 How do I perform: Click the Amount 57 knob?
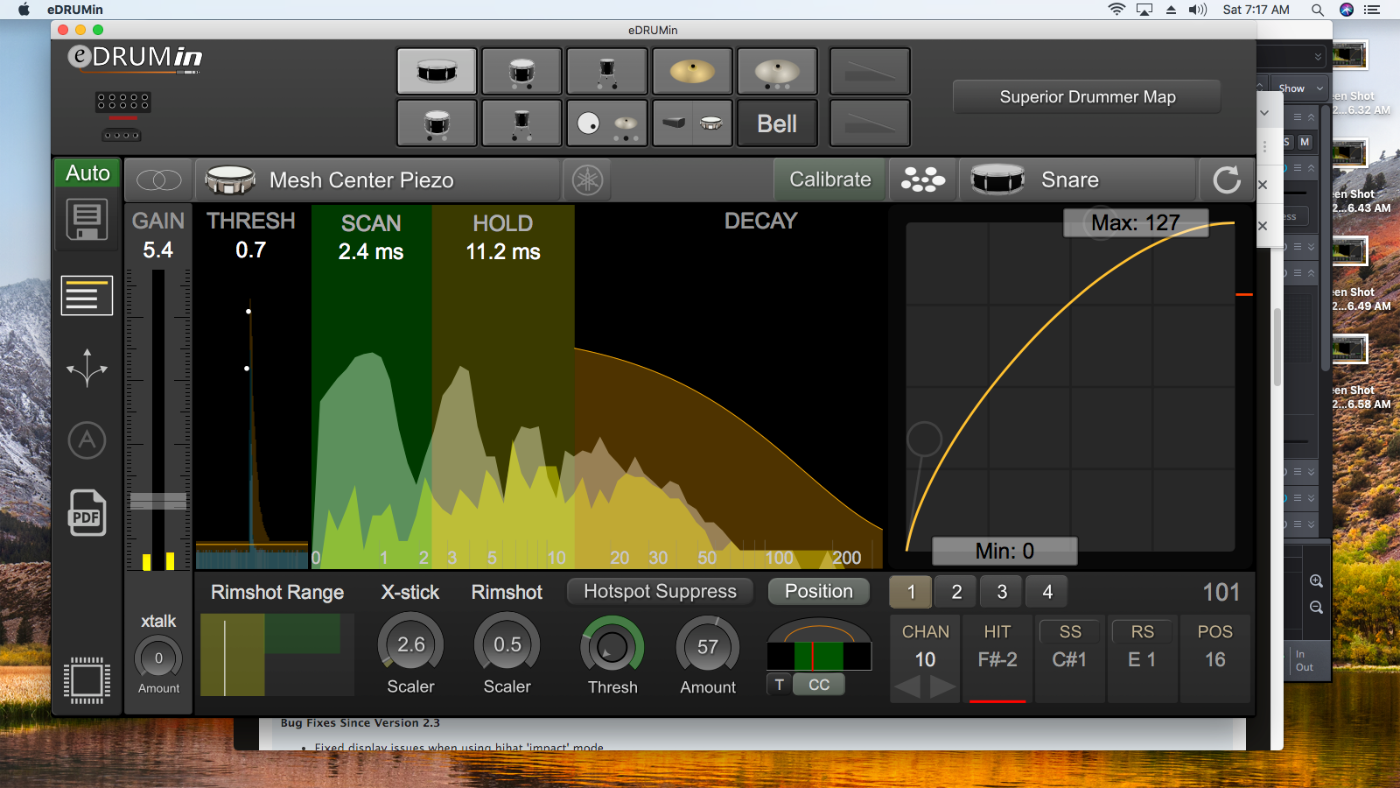pos(708,647)
